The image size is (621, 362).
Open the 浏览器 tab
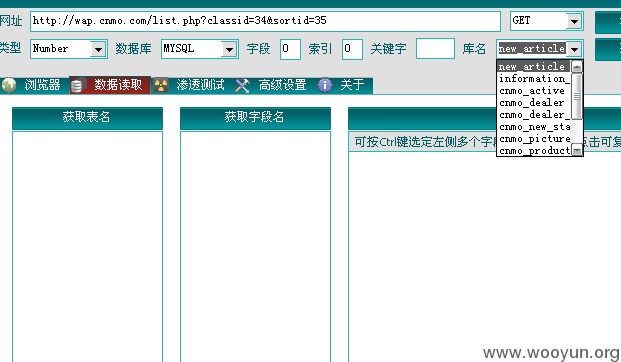click(42, 85)
